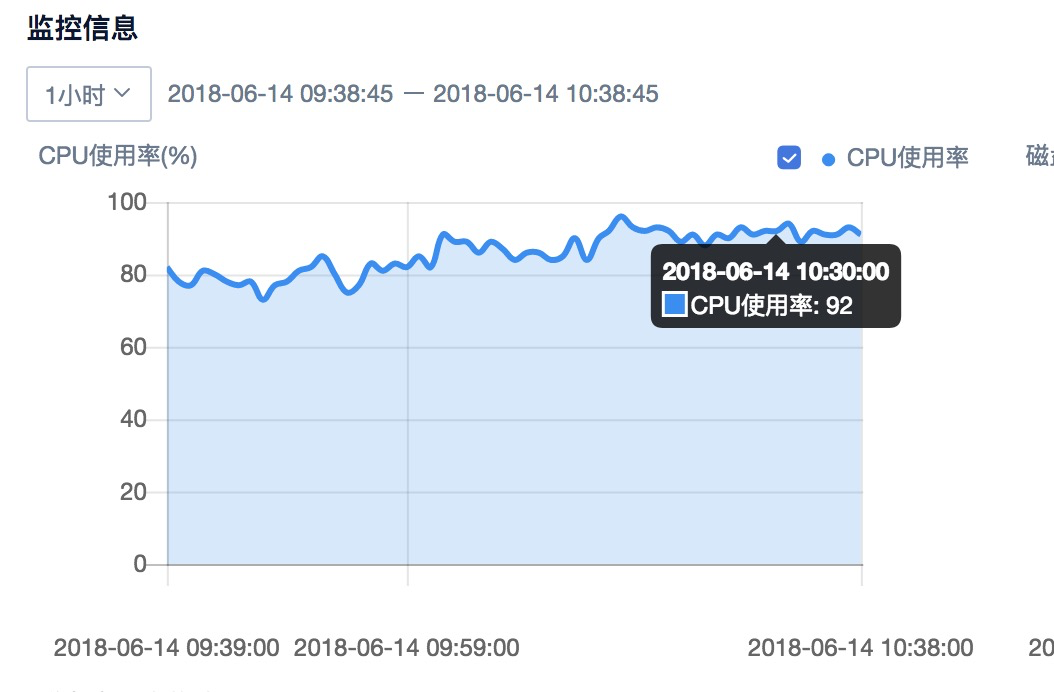Click the CPU使用率 legend label
The height and width of the screenshot is (692, 1054).
click(x=907, y=157)
